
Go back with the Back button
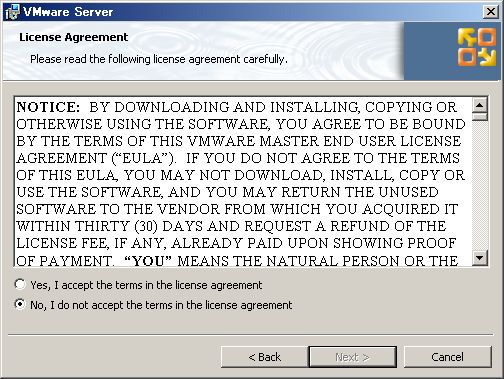point(264,357)
